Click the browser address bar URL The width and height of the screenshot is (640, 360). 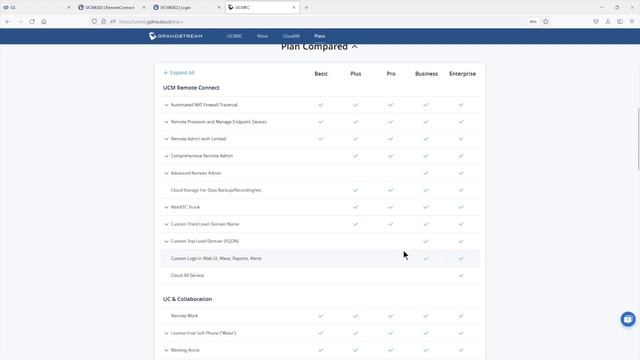pos(151,22)
